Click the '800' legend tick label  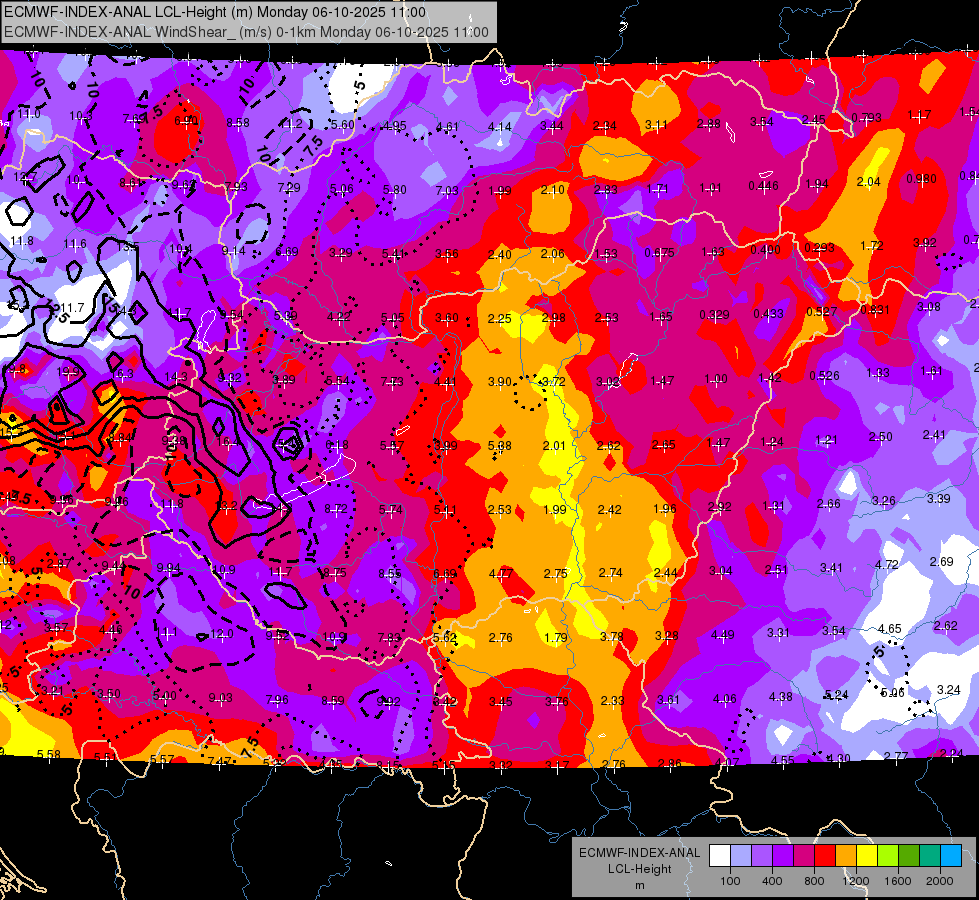tap(814, 881)
